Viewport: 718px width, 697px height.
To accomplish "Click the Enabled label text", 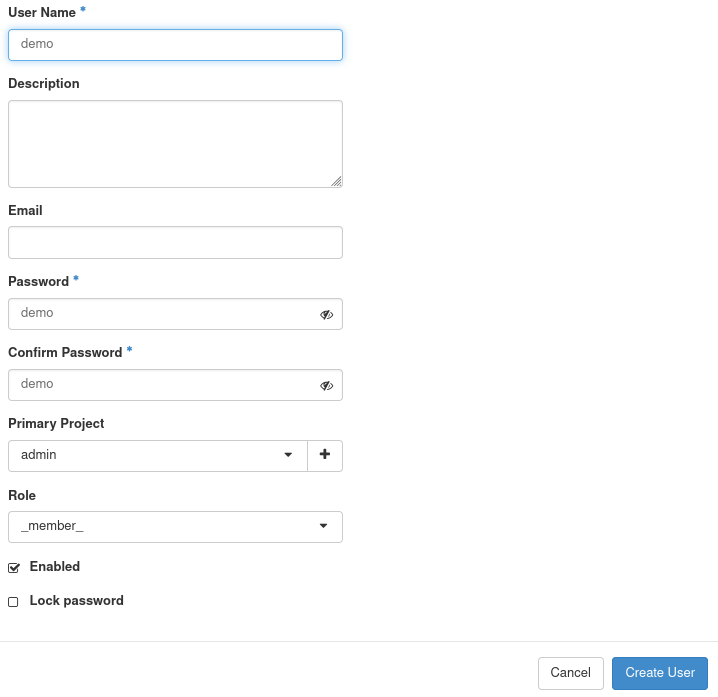I will [55, 567].
